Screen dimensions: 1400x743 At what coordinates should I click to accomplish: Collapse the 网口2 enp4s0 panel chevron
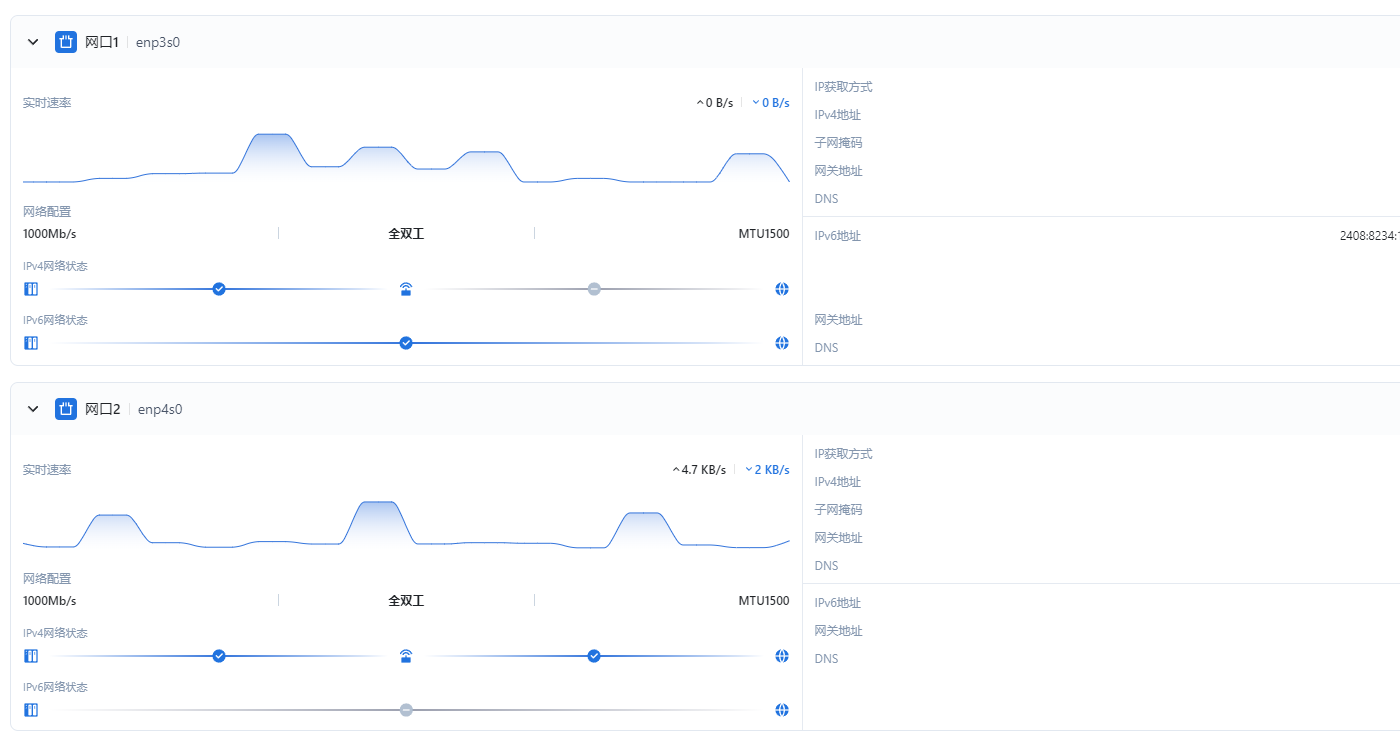pos(33,409)
